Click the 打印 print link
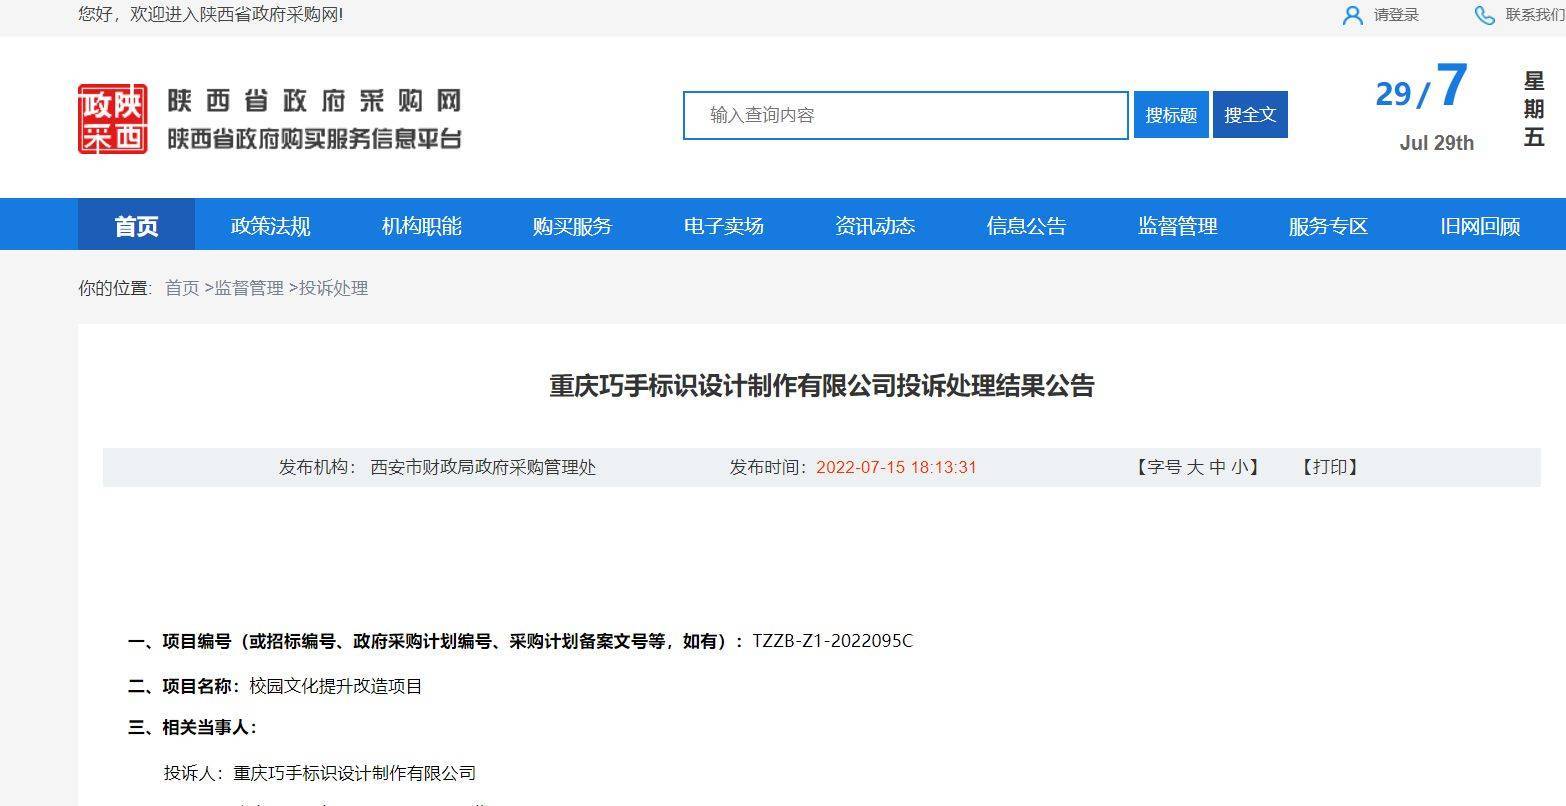This screenshot has height=806, width=1566. [x=1329, y=467]
